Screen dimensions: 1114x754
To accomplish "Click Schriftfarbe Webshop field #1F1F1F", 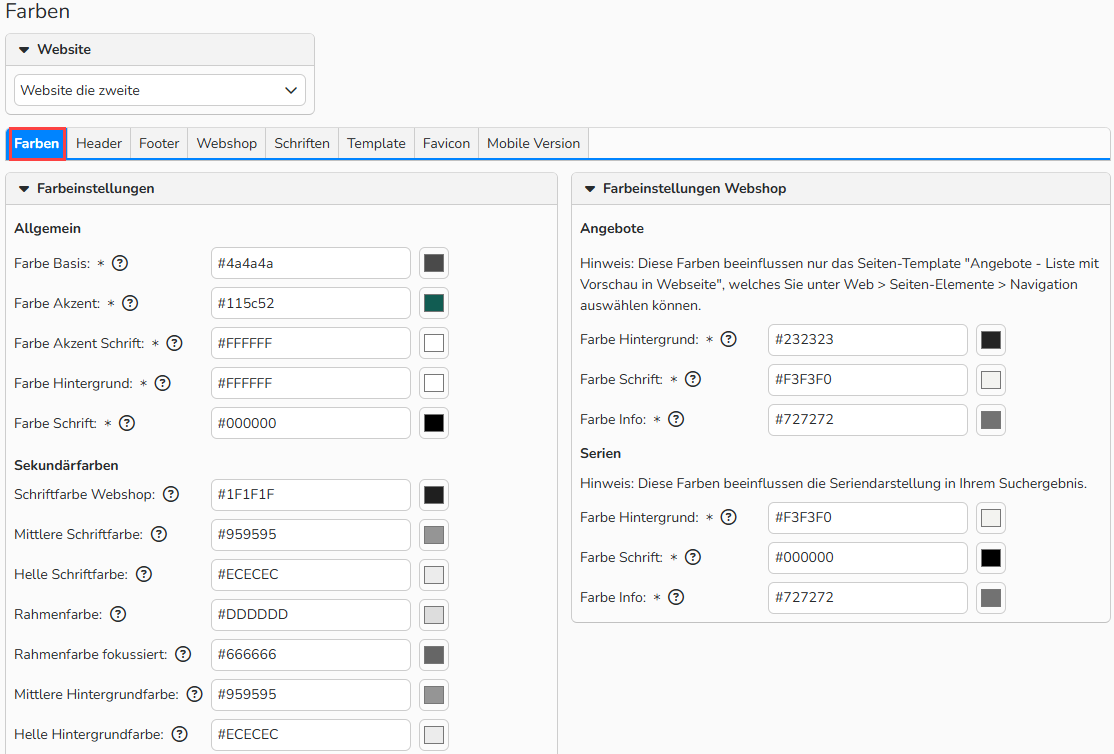I will 311,495.
